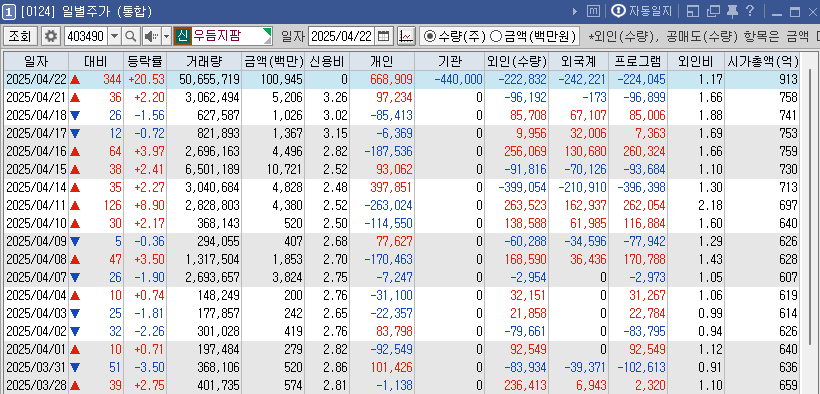Click the 외국계 column header
This screenshot has height=394, width=820.
pyautogui.click(x=578, y=62)
